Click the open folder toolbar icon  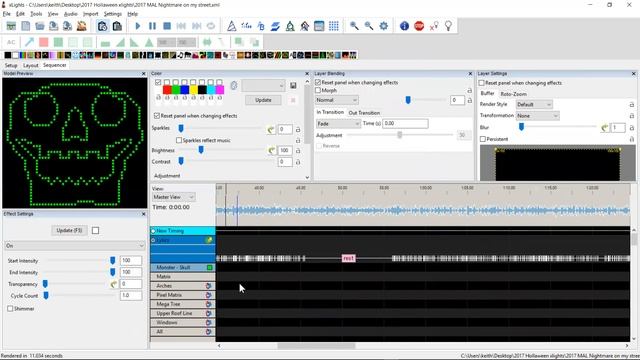40,26
